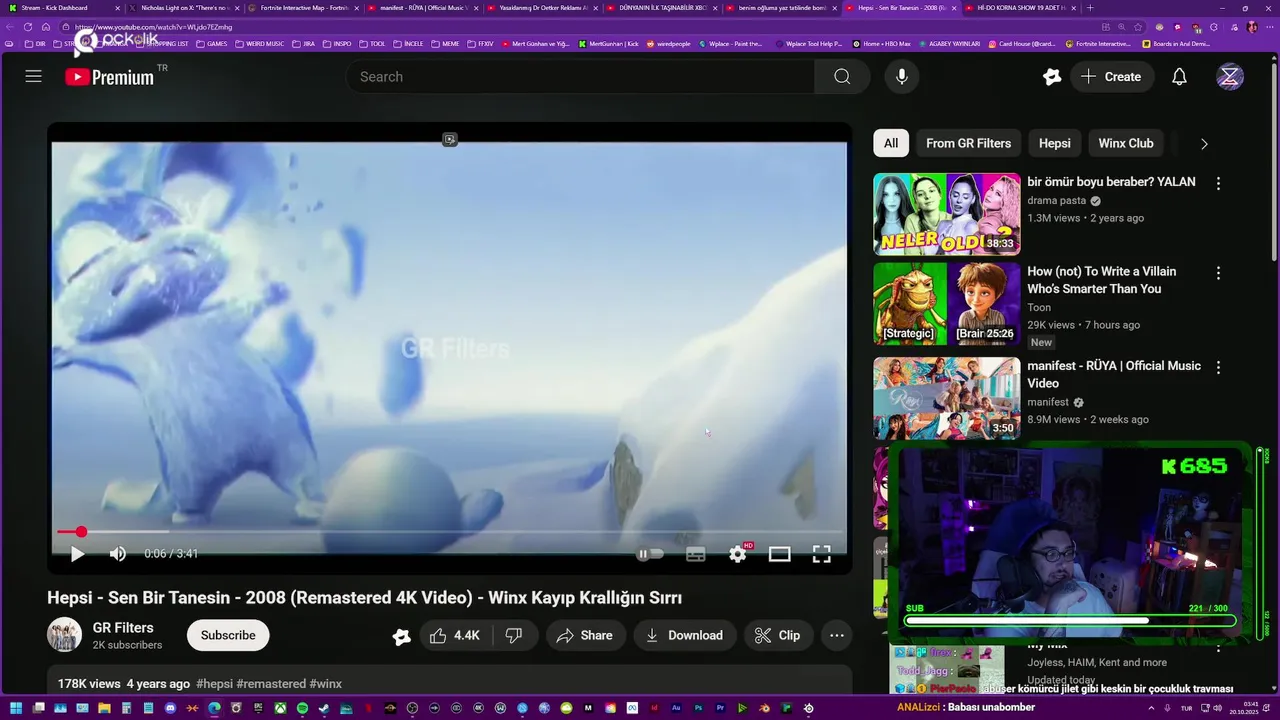Open more actions three-dot menu under video
This screenshot has height=720, width=1280.
[x=837, y=635]
